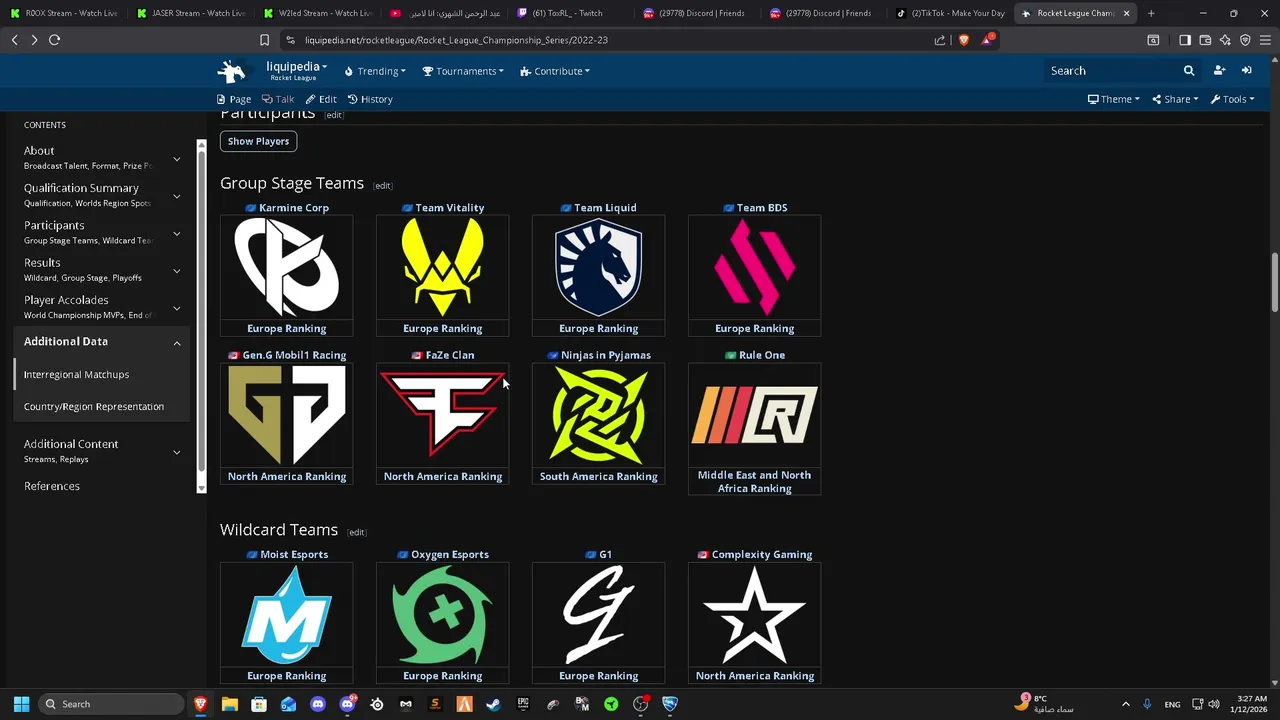
Task: Click the Karmine Corp team logo
Action: (287, 268)
